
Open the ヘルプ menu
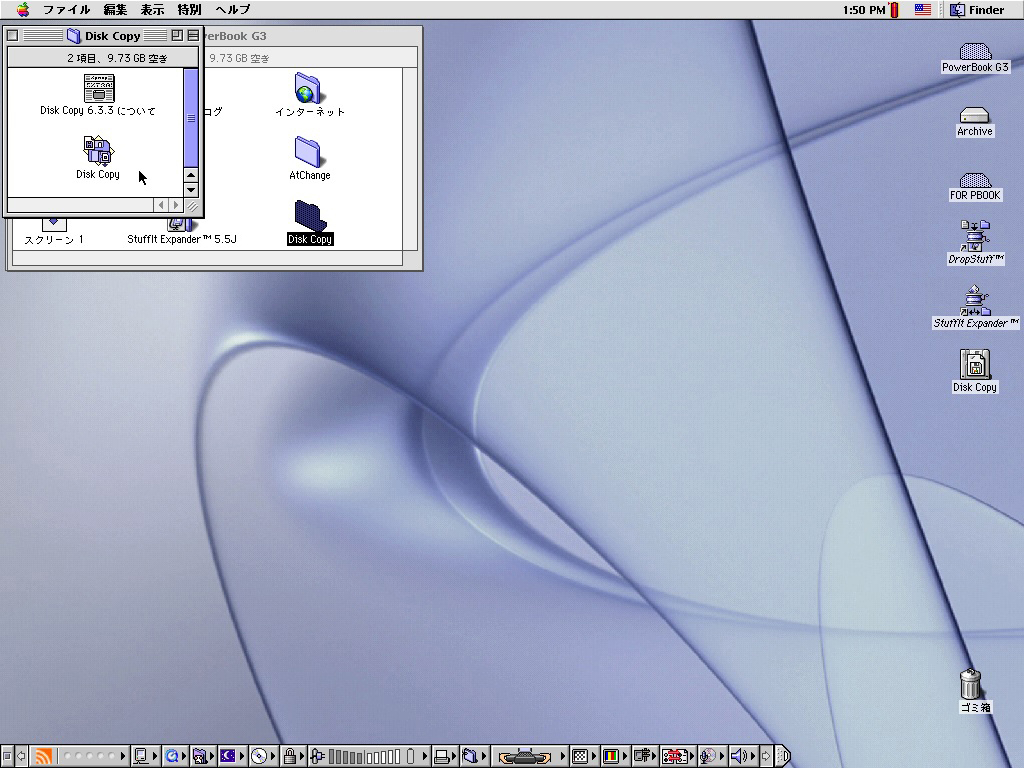(x=233, y=9)
